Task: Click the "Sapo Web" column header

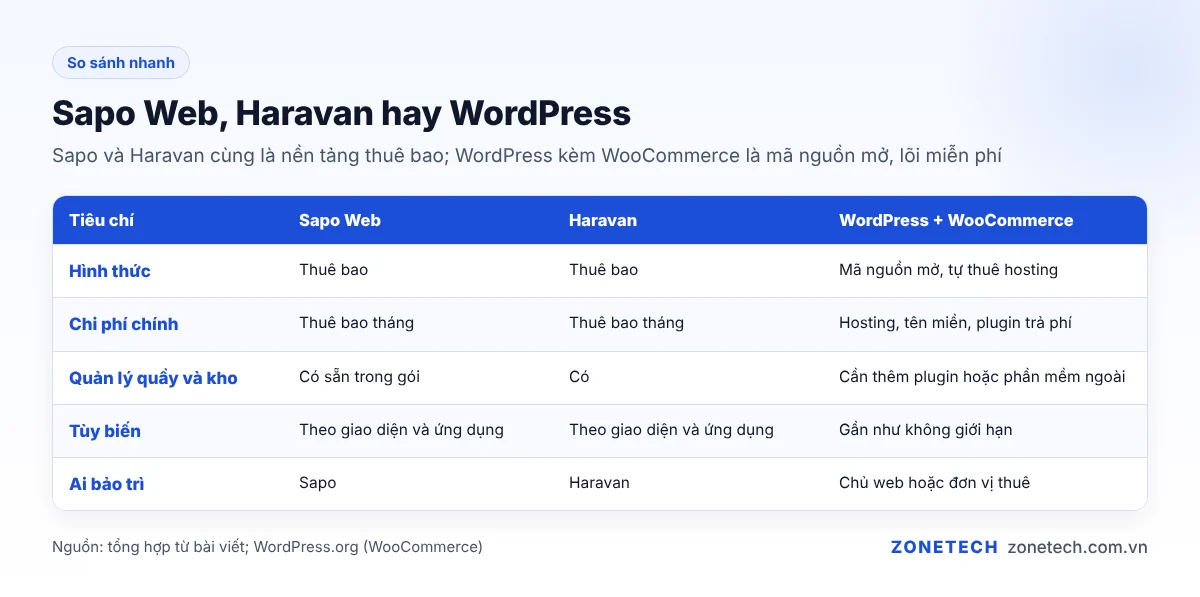Action: (340, 220)
